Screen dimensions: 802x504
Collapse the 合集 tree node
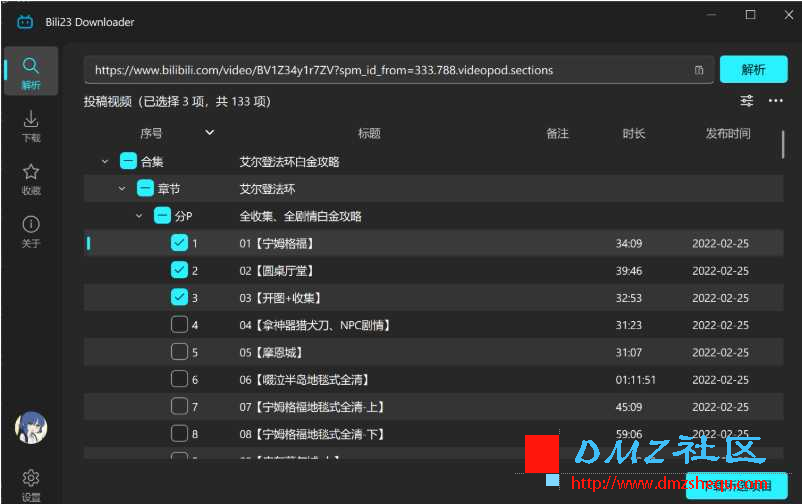click(x=105, y=162)
